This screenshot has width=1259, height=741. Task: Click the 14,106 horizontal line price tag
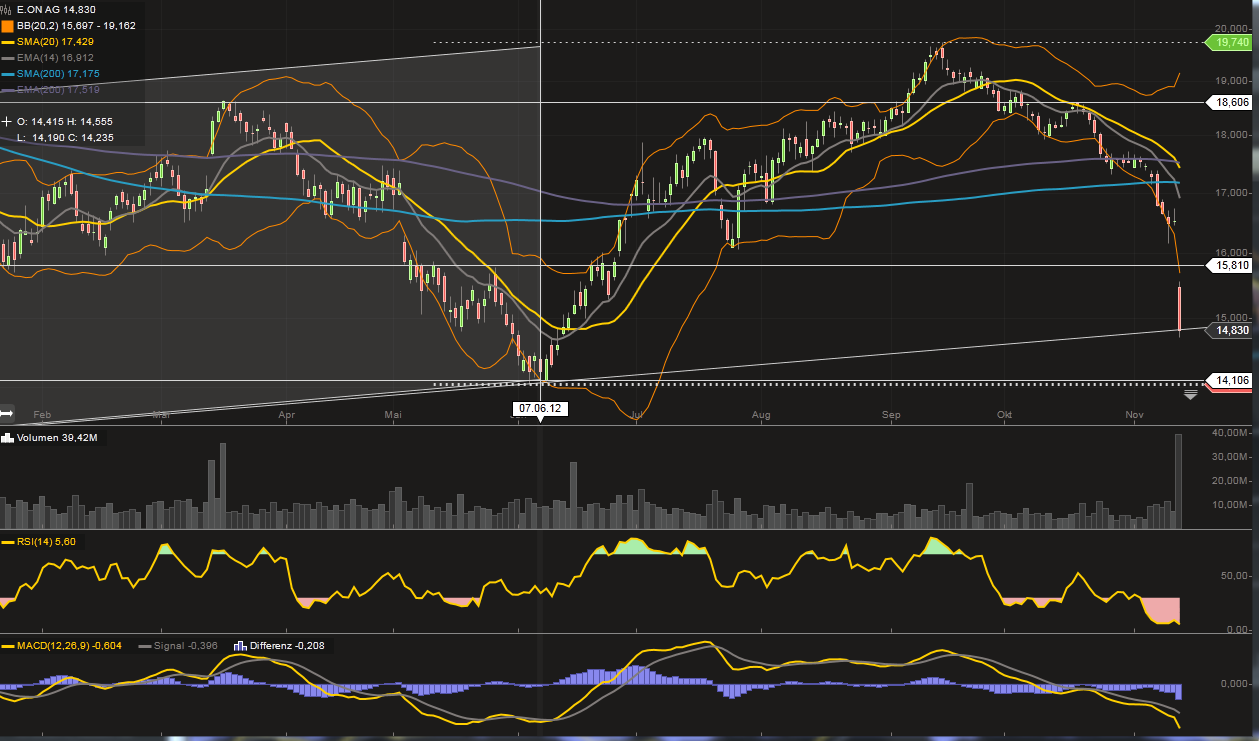tap(1229, 380)
